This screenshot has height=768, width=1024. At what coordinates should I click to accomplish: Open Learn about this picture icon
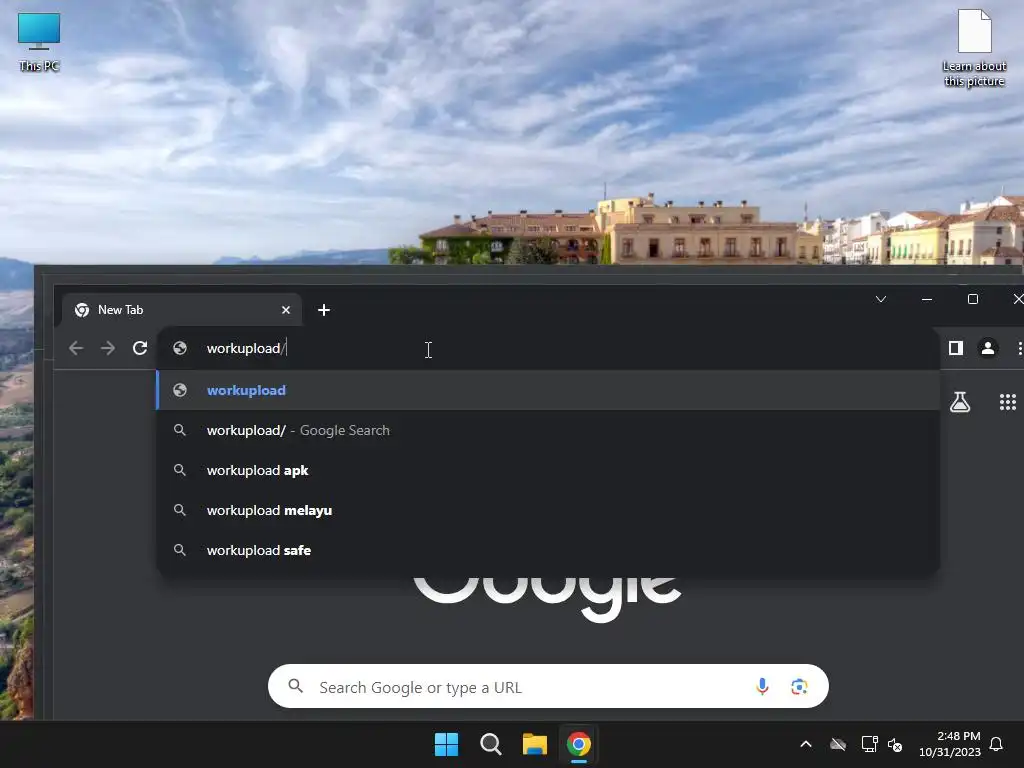[x=974, y=48]
